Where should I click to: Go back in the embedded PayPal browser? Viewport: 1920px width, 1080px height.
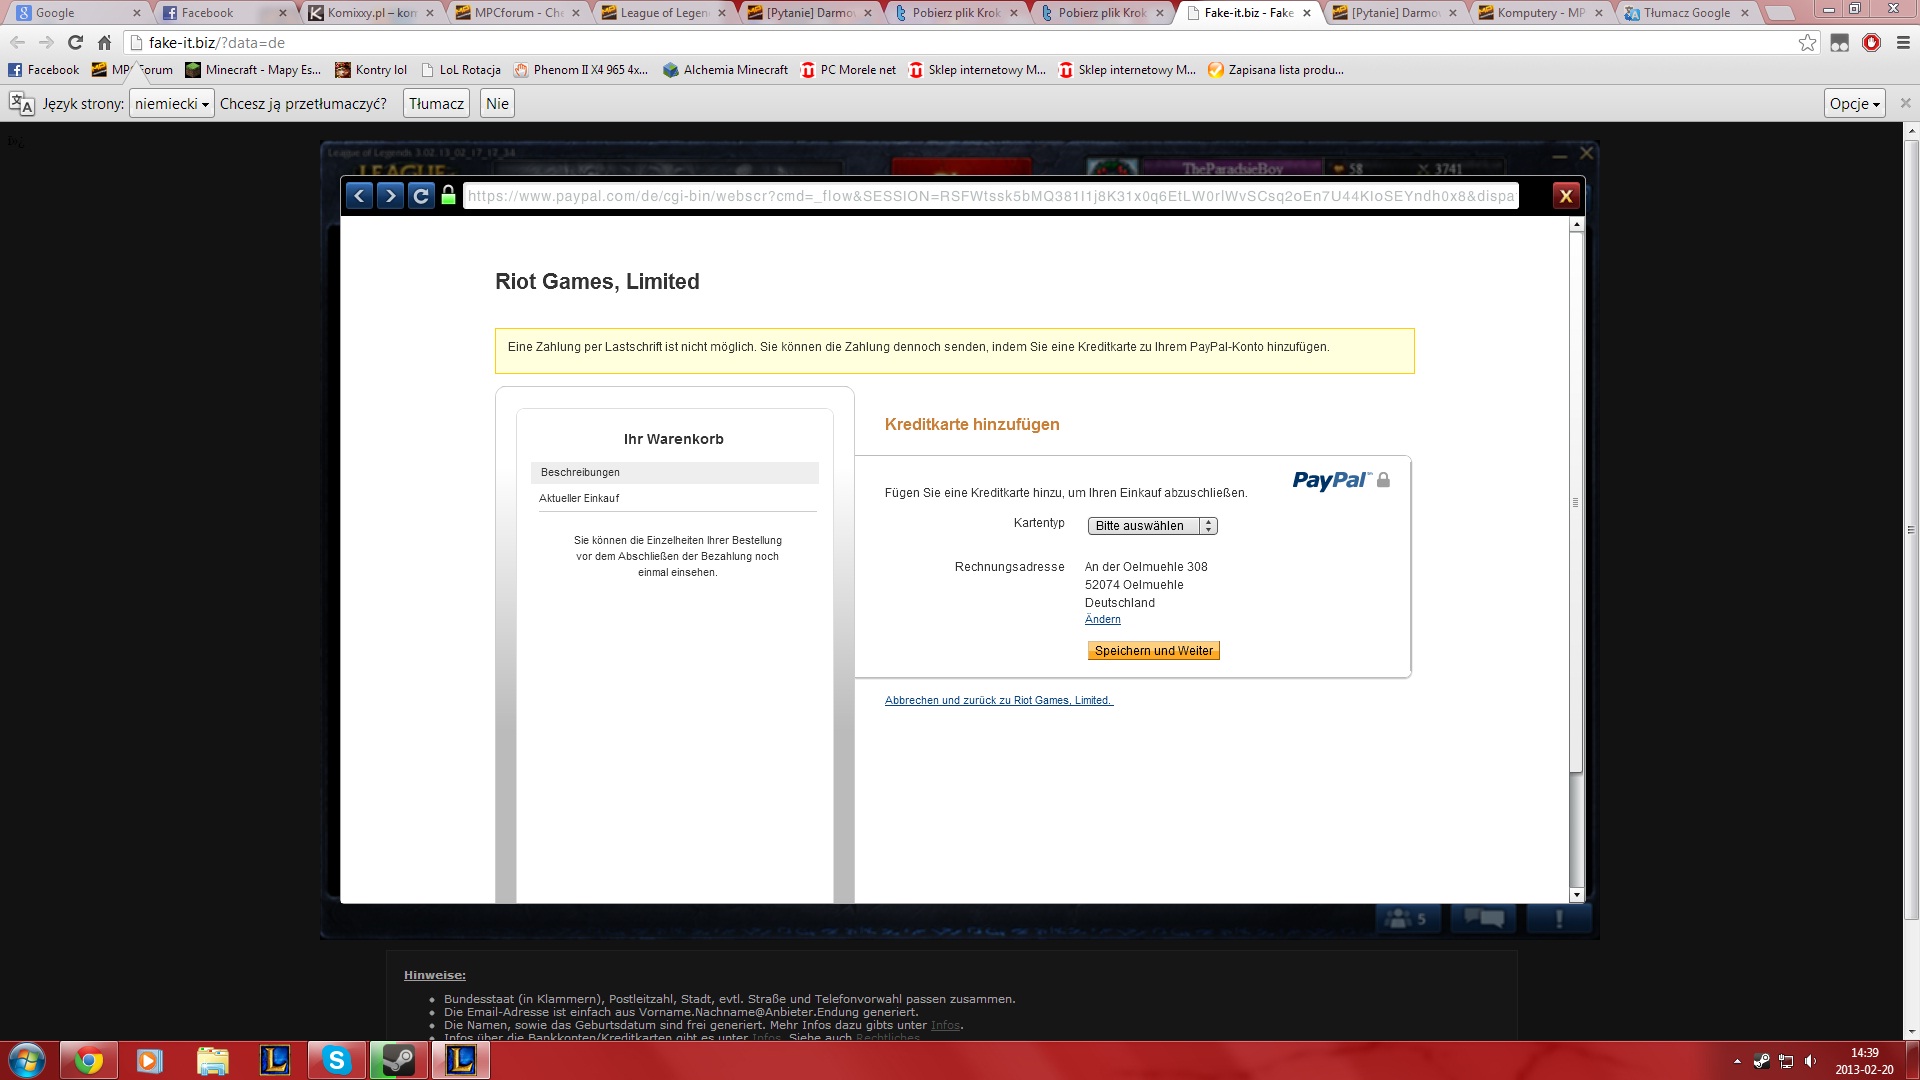[x=359, y=196]
